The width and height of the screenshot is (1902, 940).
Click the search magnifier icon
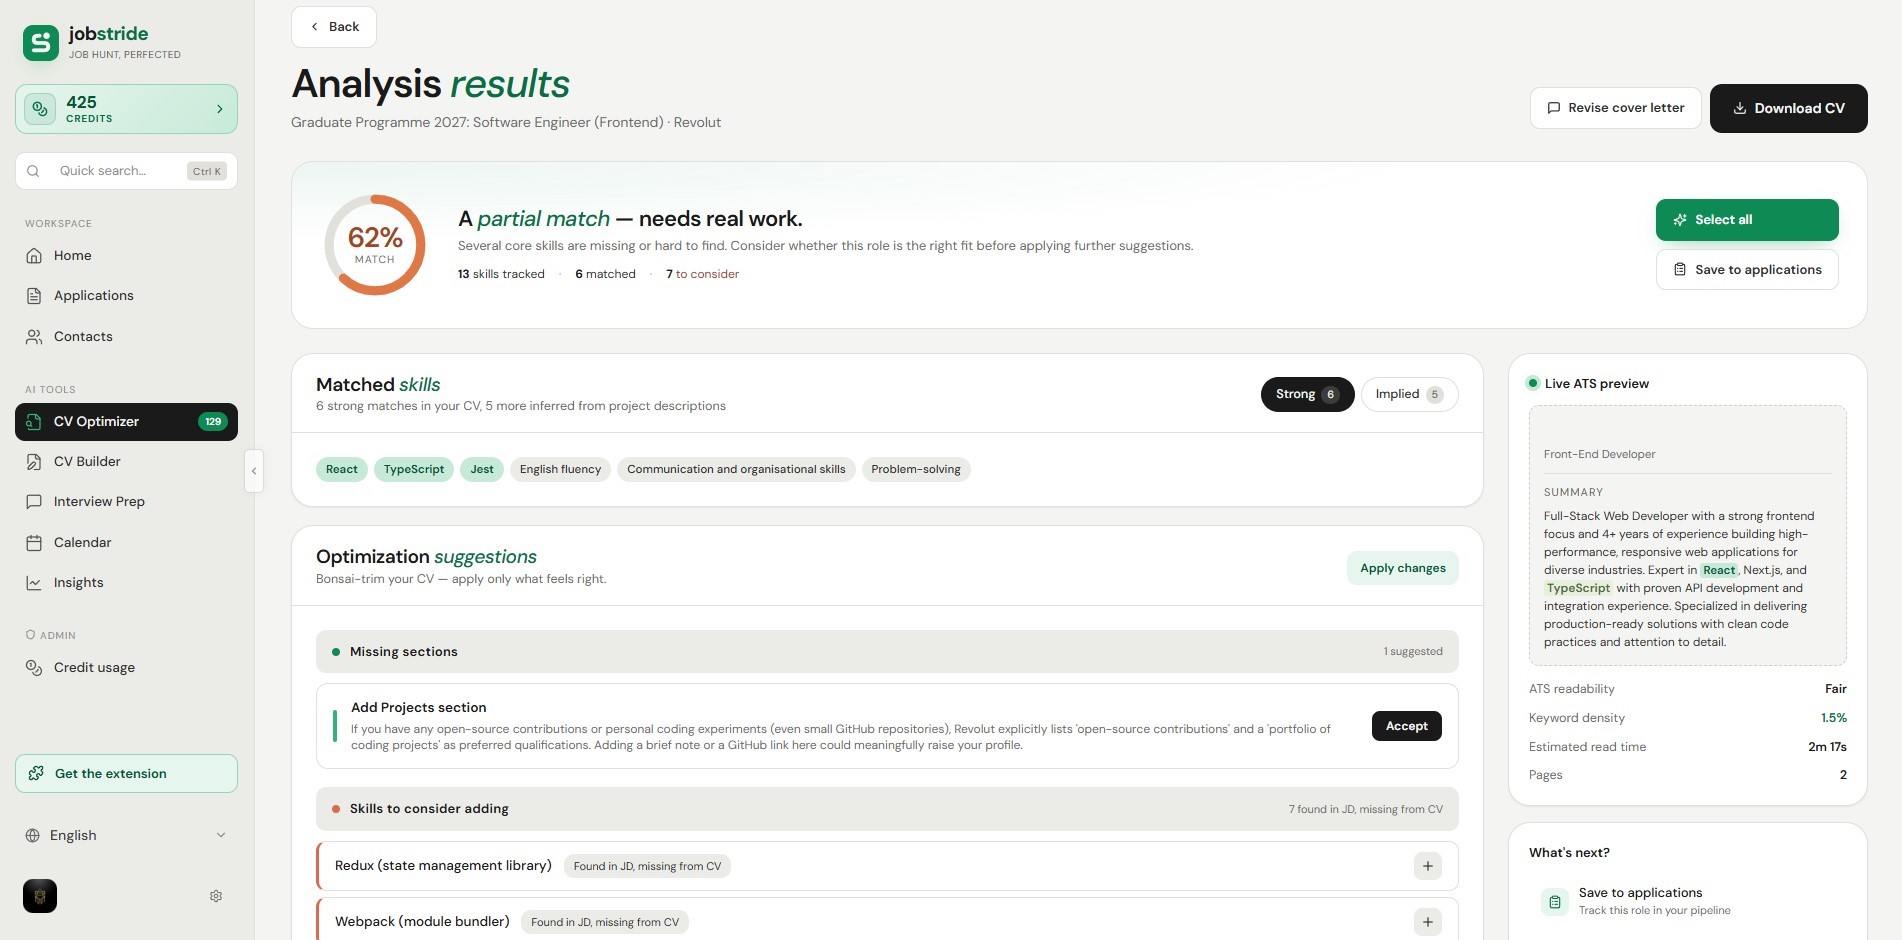33,171
